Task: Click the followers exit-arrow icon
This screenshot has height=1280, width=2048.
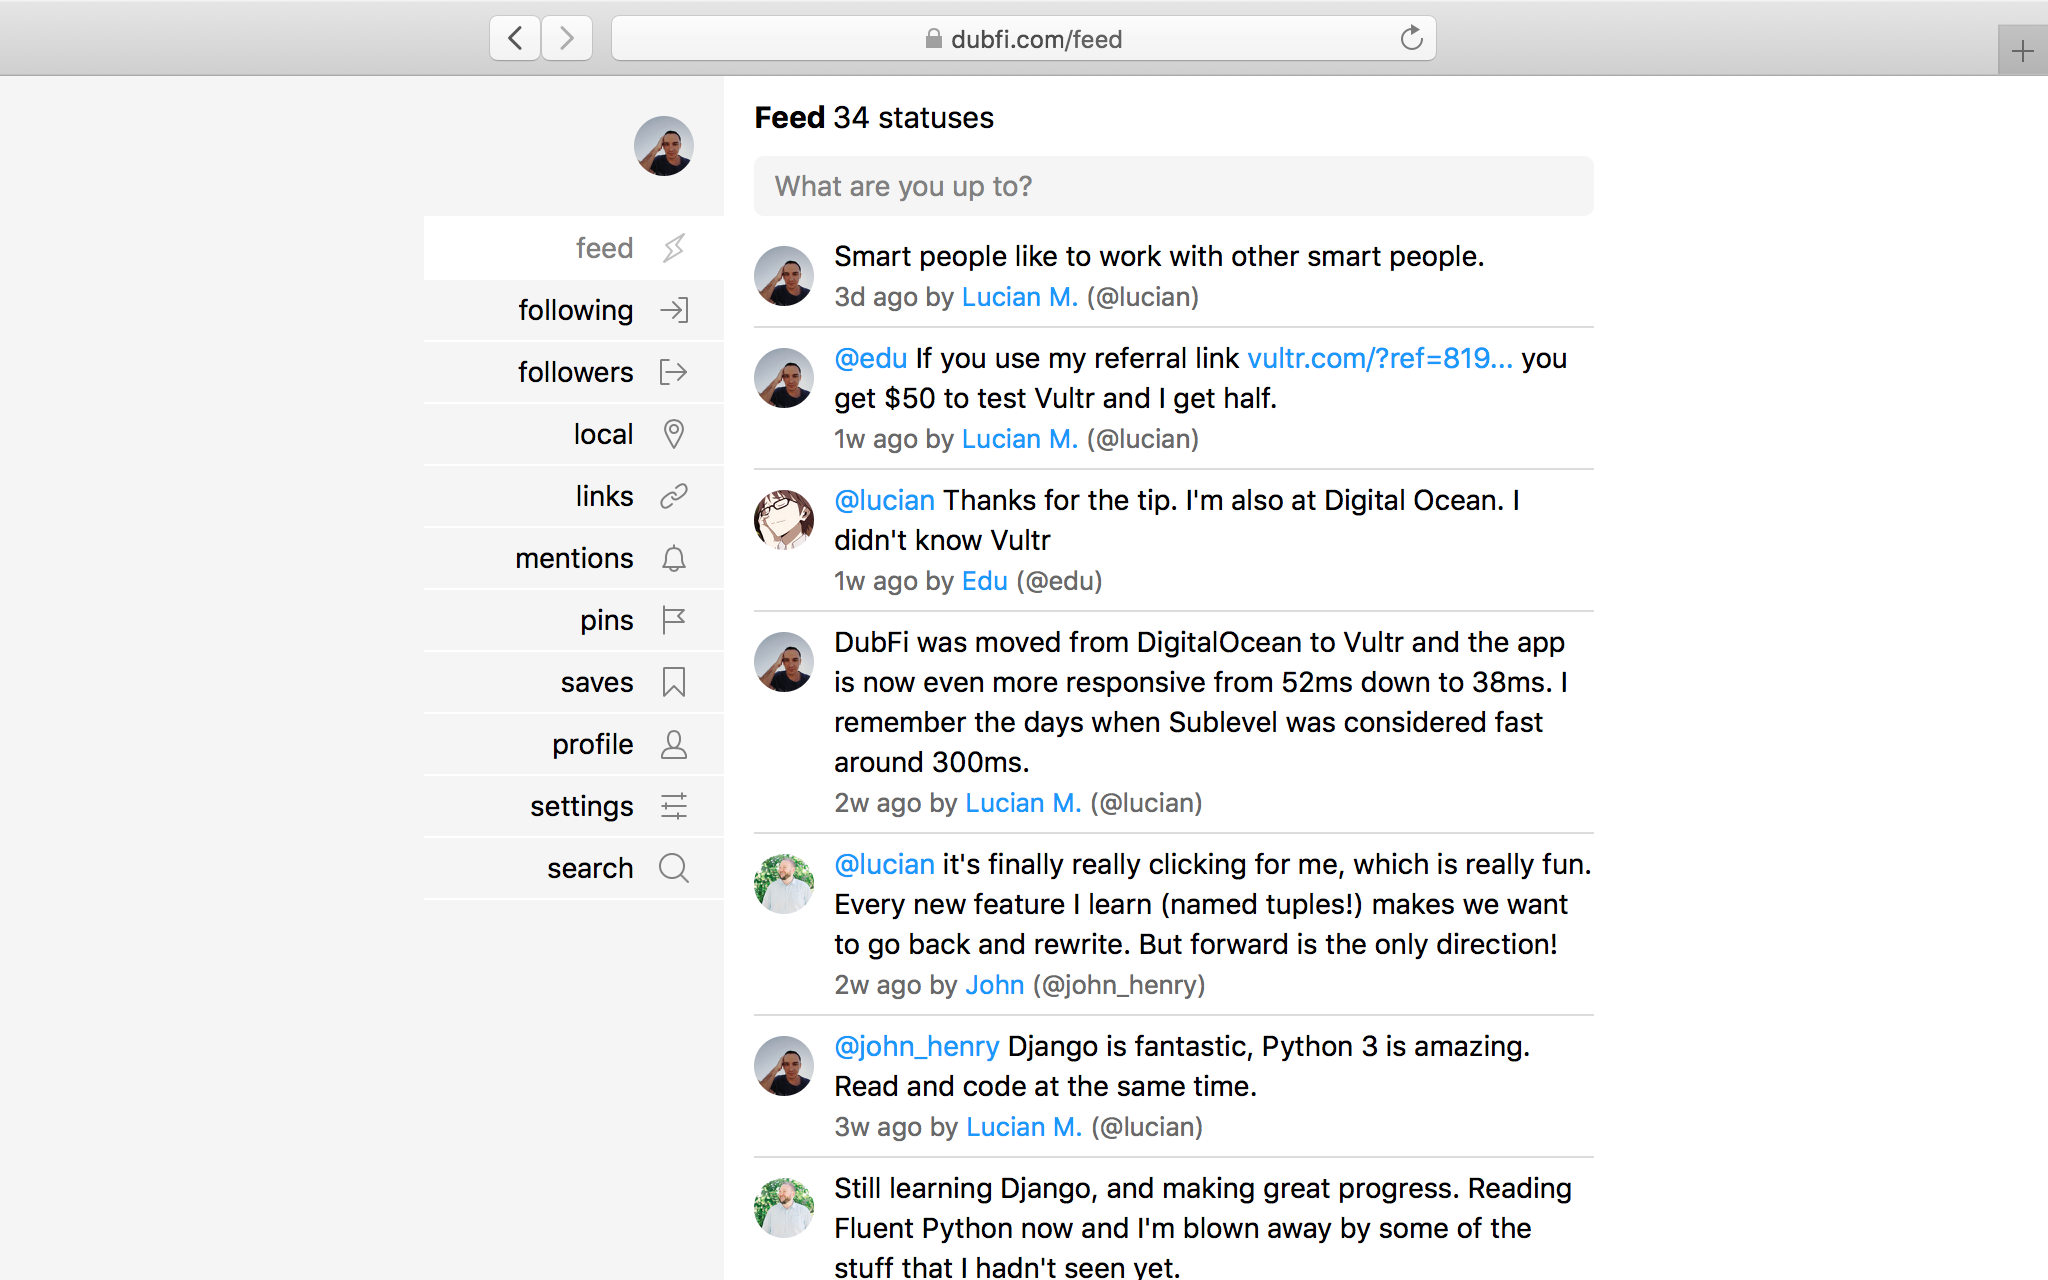Action: [674, 372]
